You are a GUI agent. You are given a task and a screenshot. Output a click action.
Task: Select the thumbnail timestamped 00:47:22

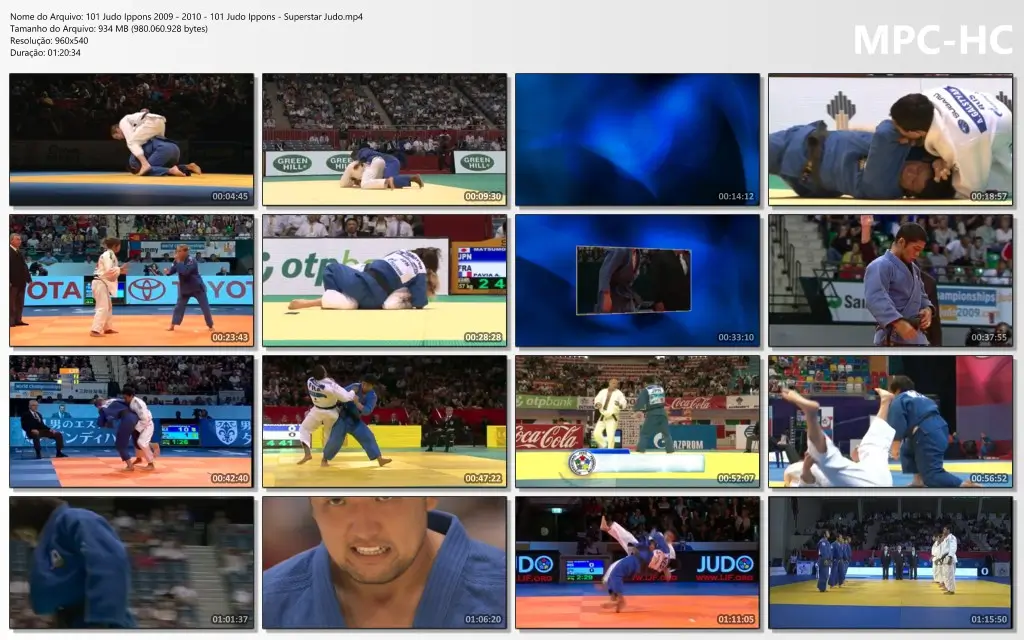(x=385, y=421)
